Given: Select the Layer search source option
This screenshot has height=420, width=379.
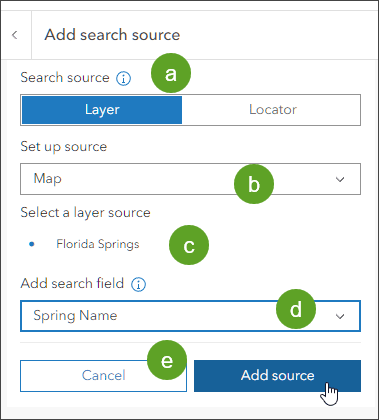Looking at the screenshot, I should [x=102, y=110].
